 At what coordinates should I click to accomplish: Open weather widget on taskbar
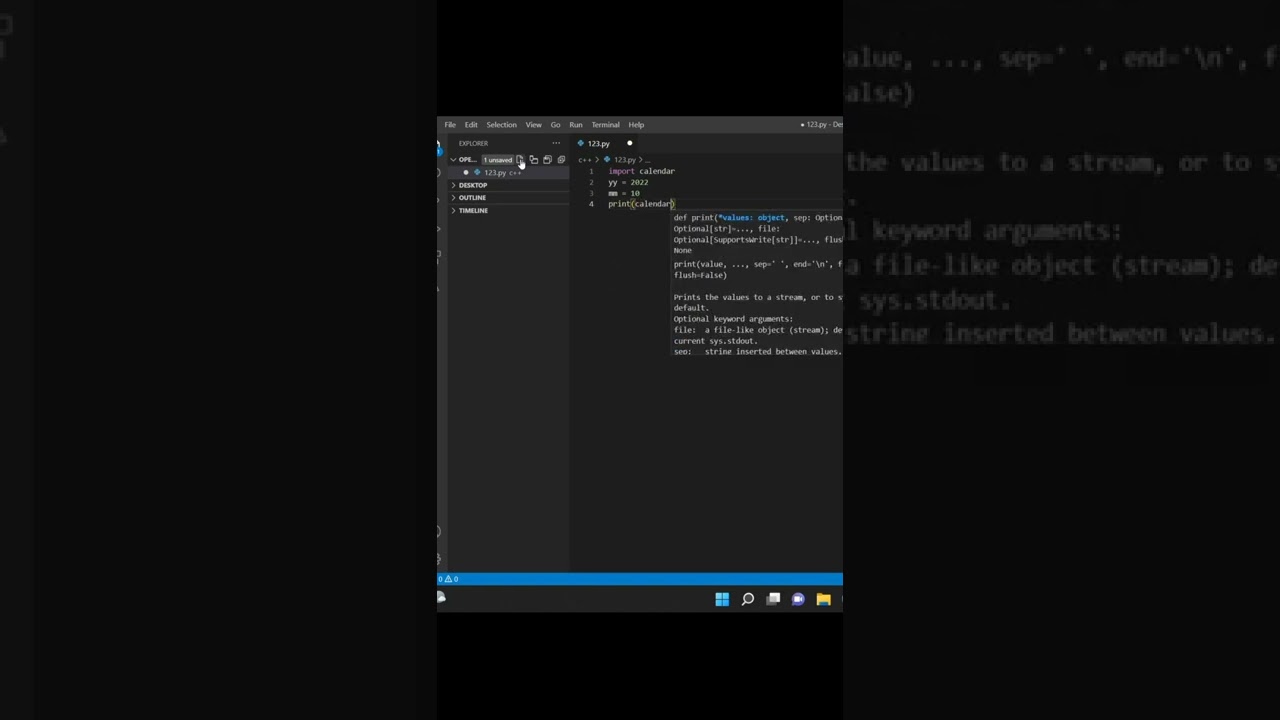(441, 598)
